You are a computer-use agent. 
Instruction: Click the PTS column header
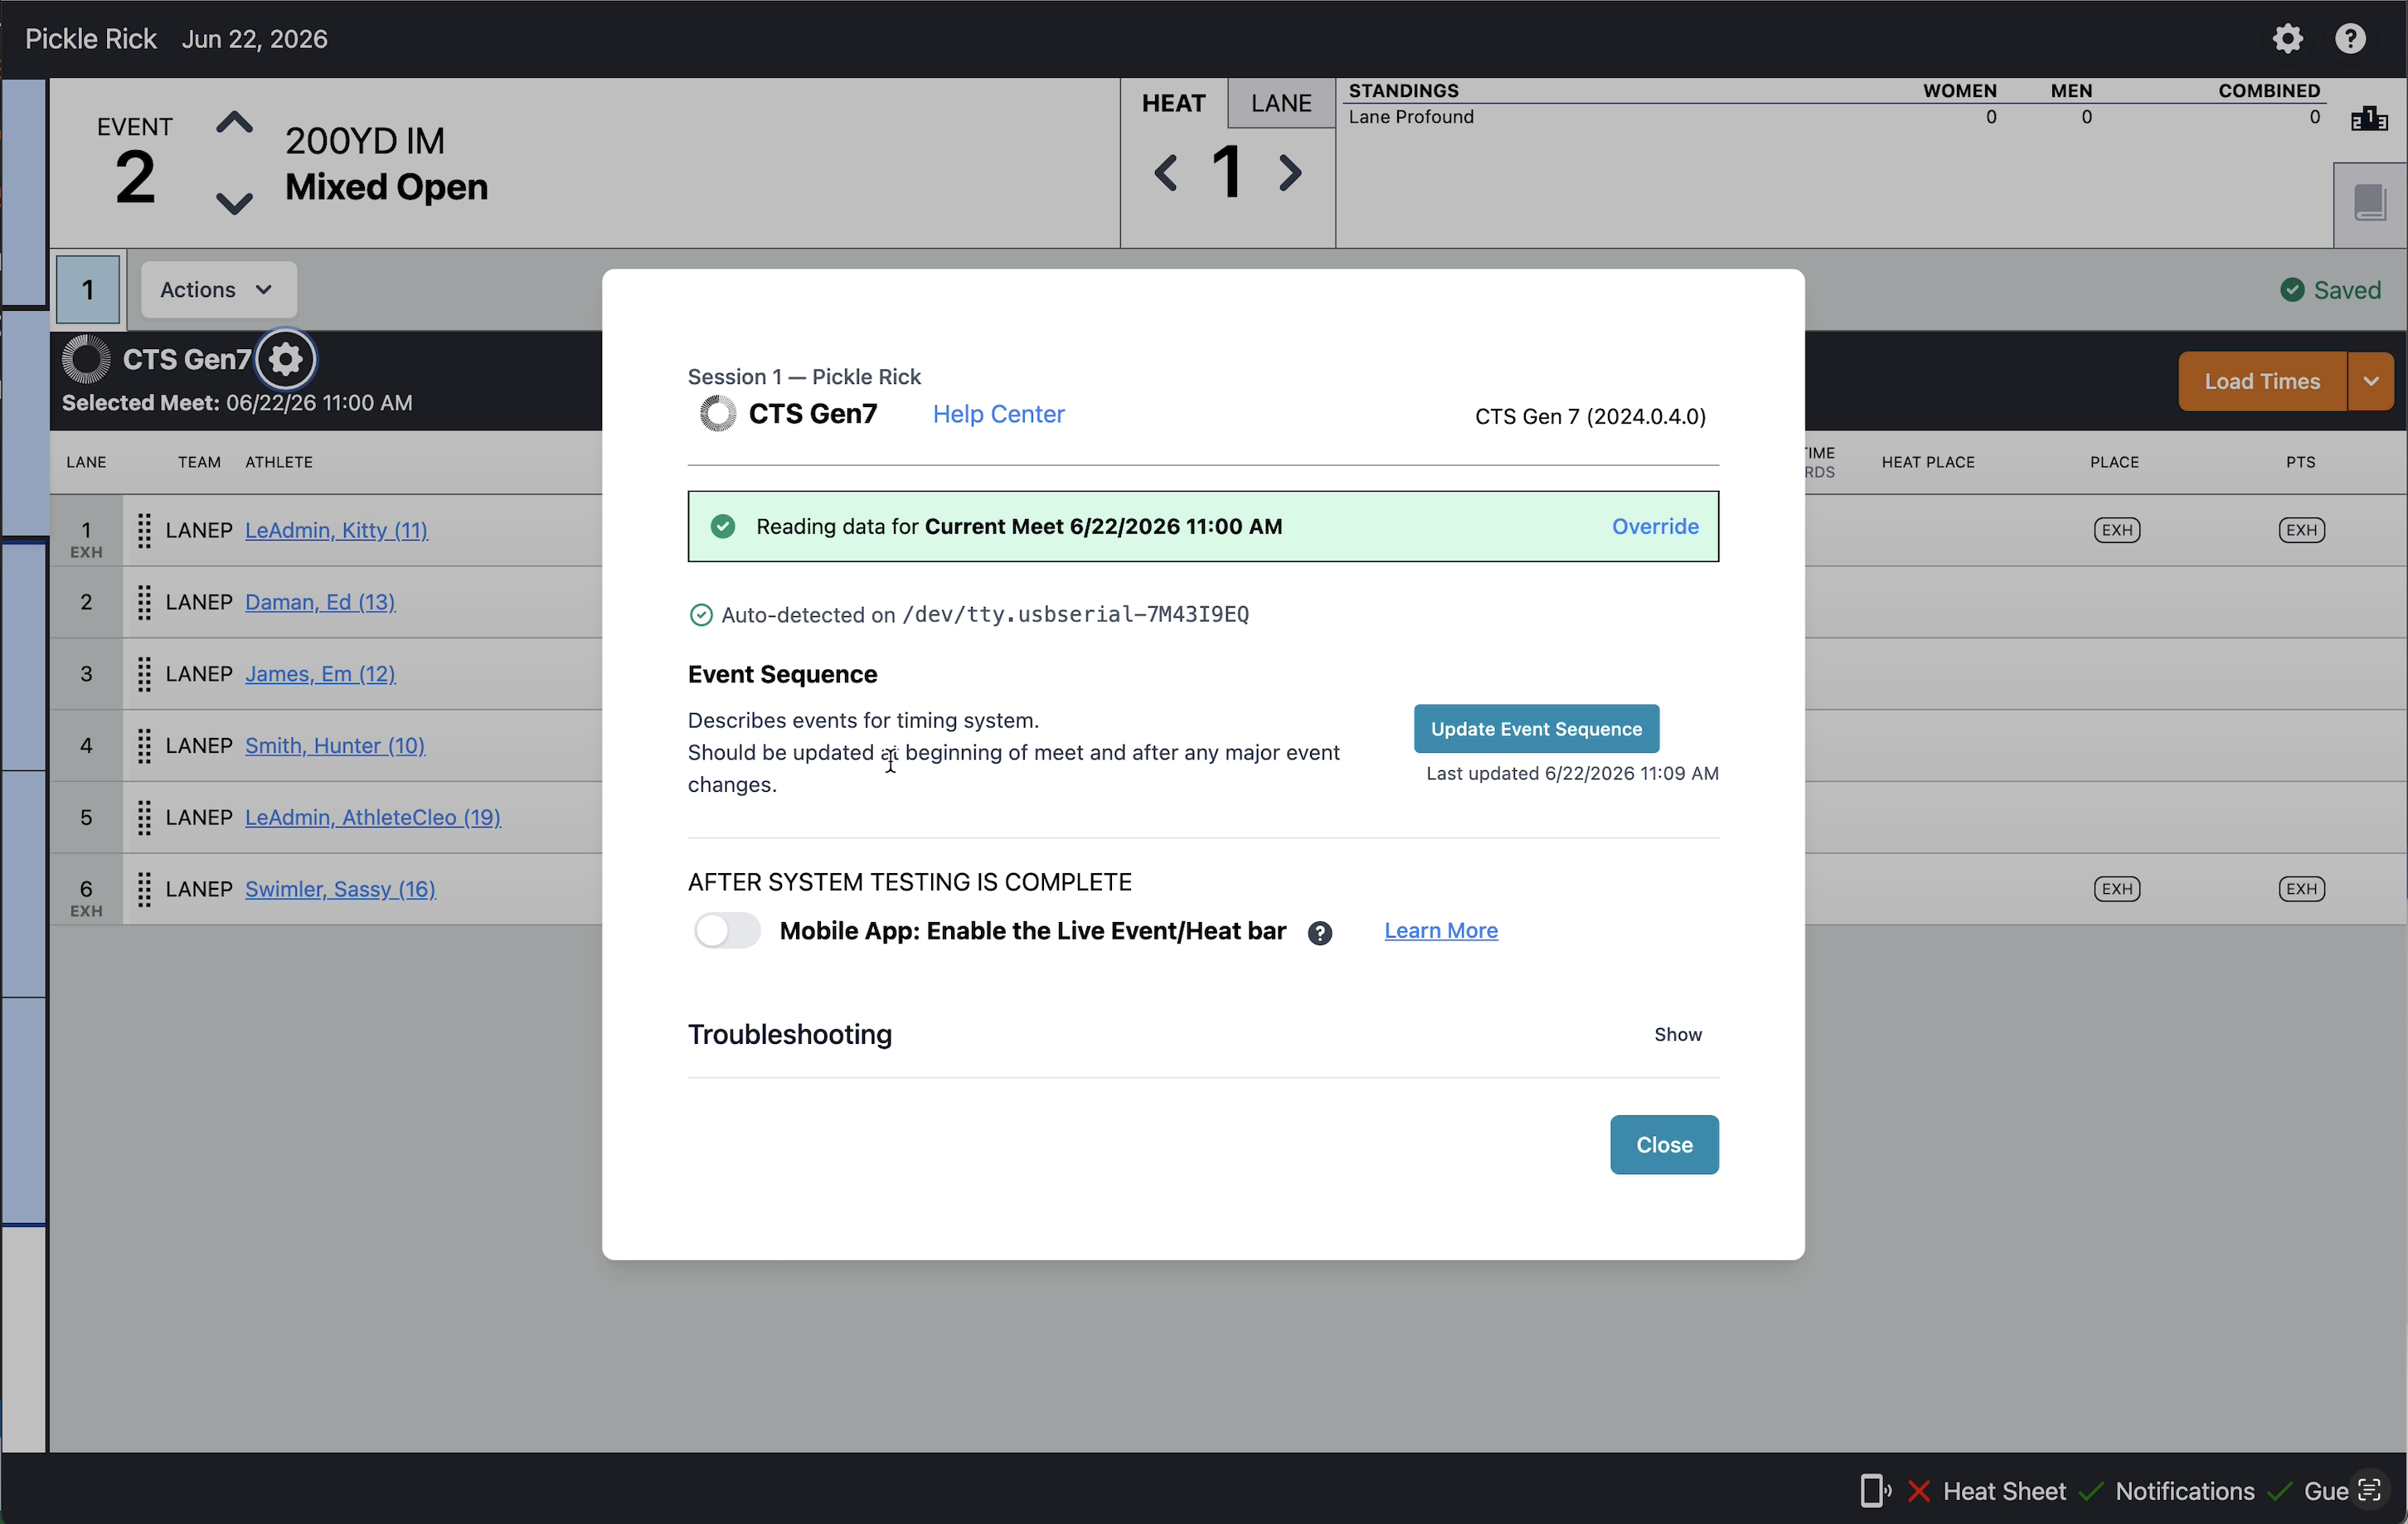[x=2300, y=462]
